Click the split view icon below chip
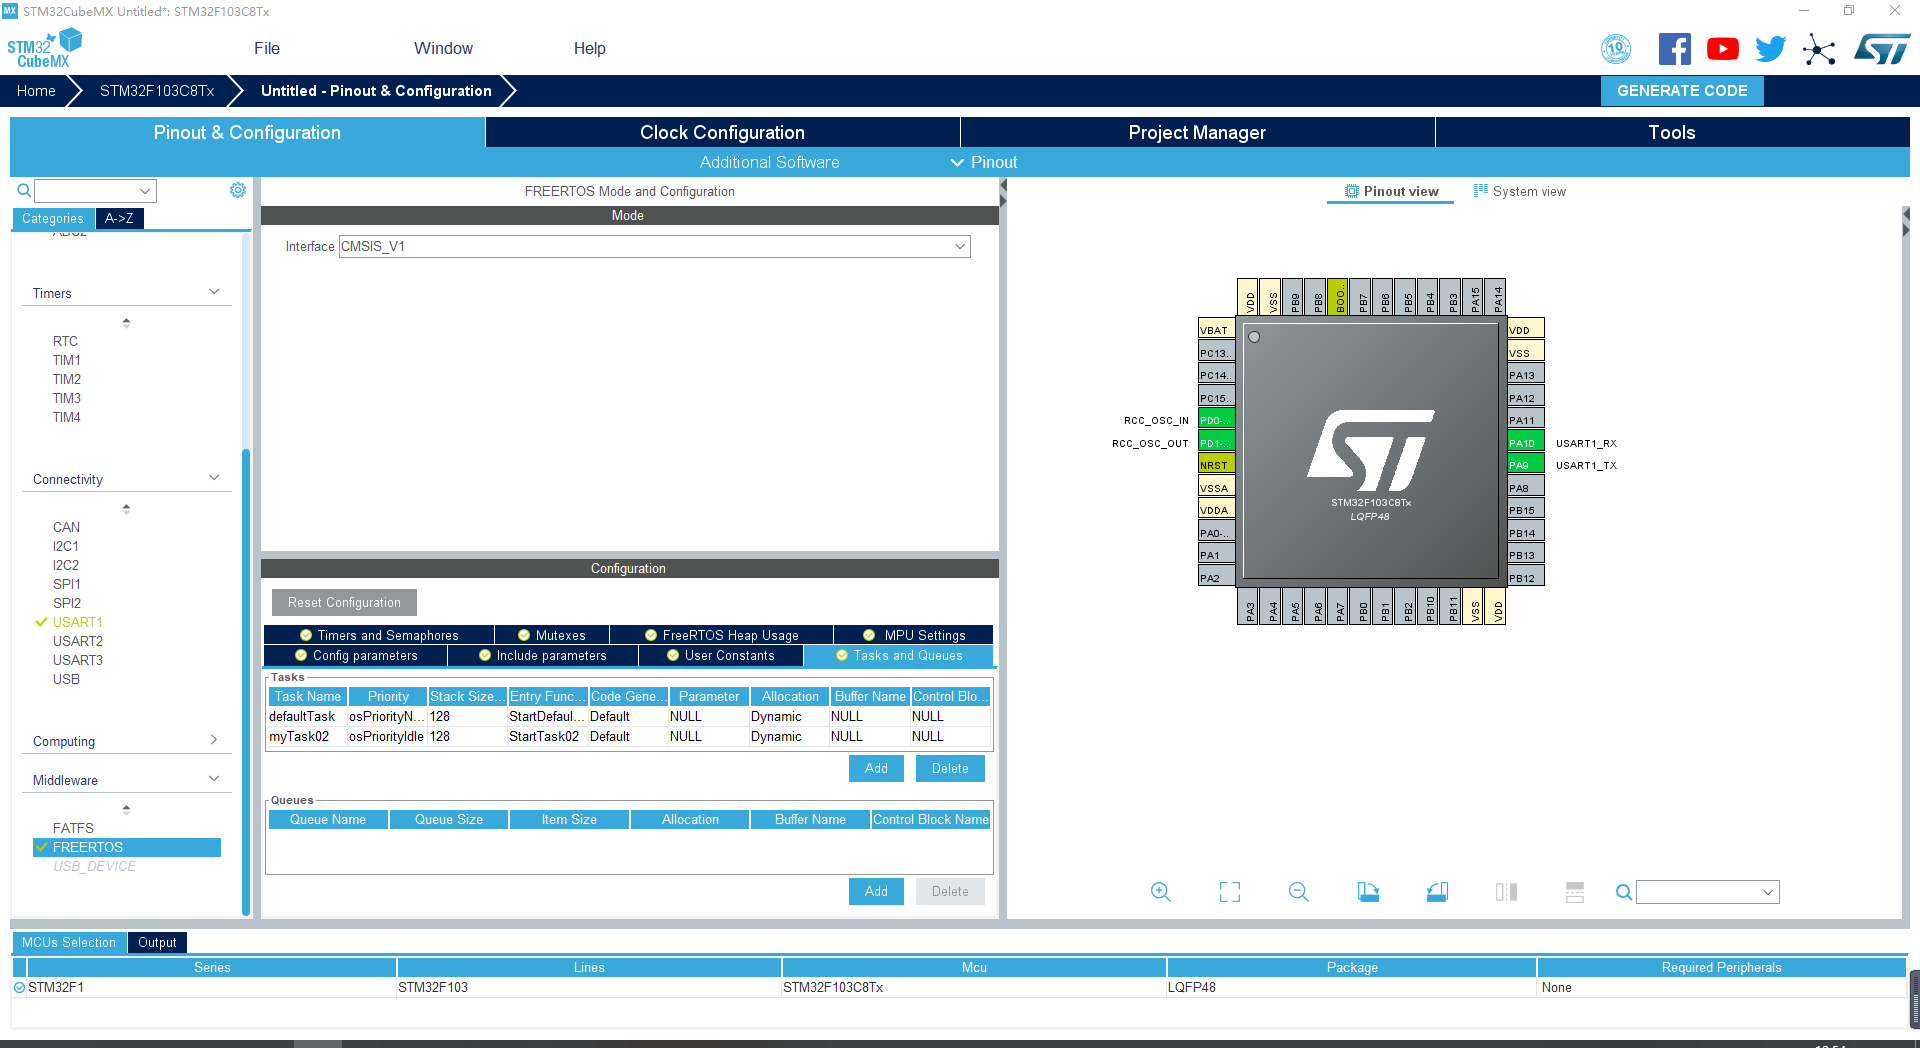Image resolution: width=1920 pixels, height=1048 pixels. click(1506, 892)
